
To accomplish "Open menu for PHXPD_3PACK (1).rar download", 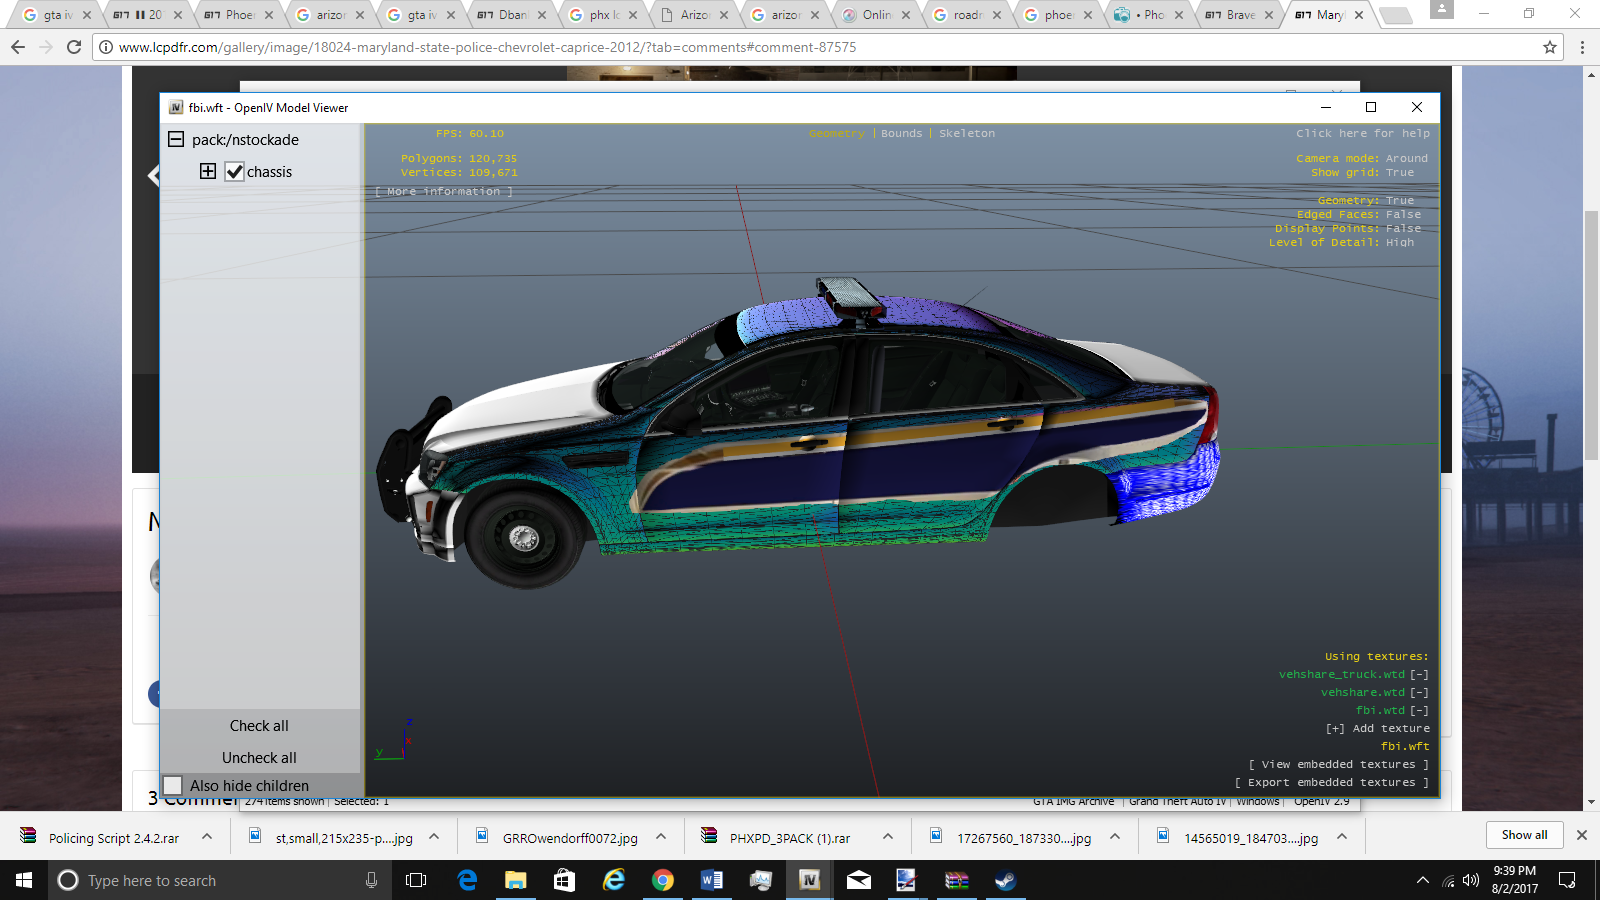I will (887, 837).
